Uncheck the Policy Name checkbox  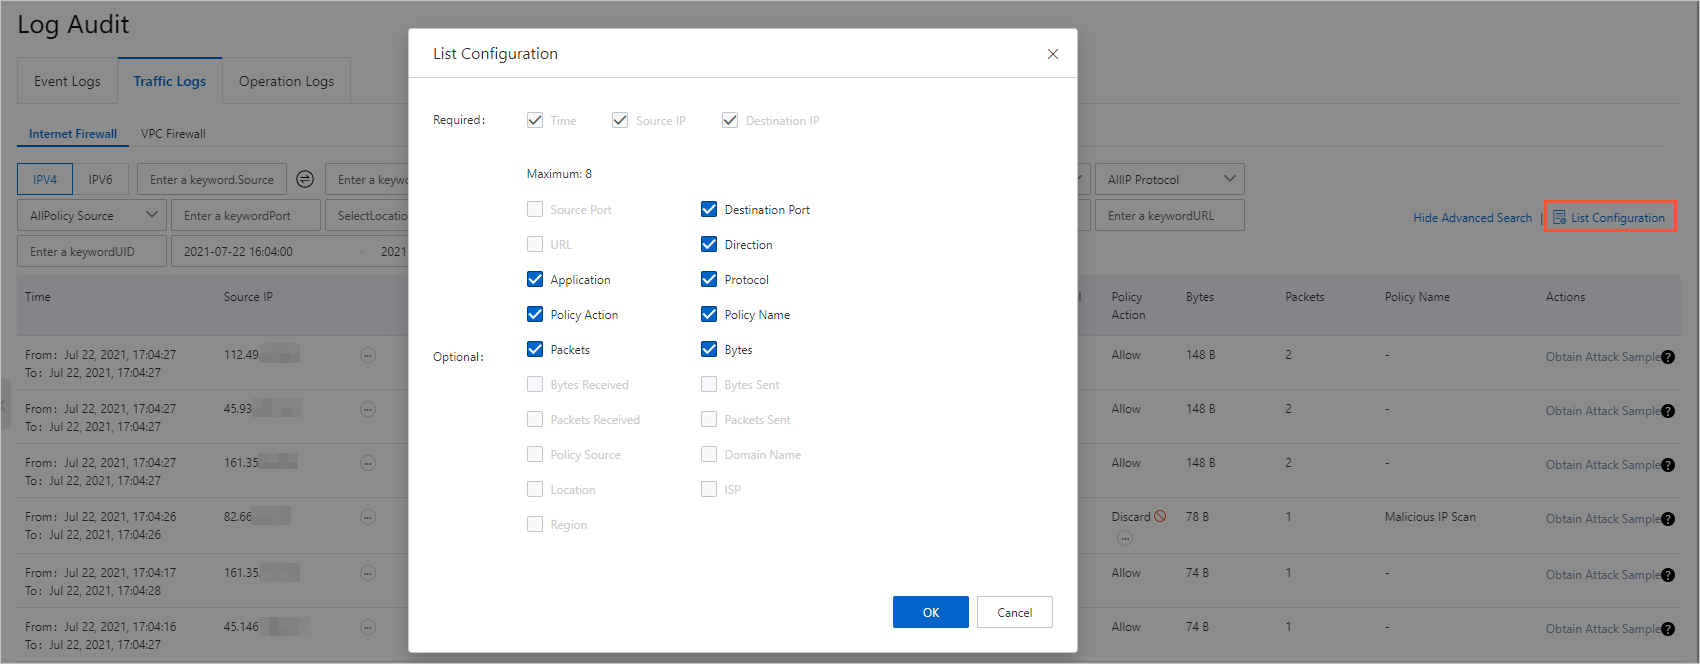709,314
